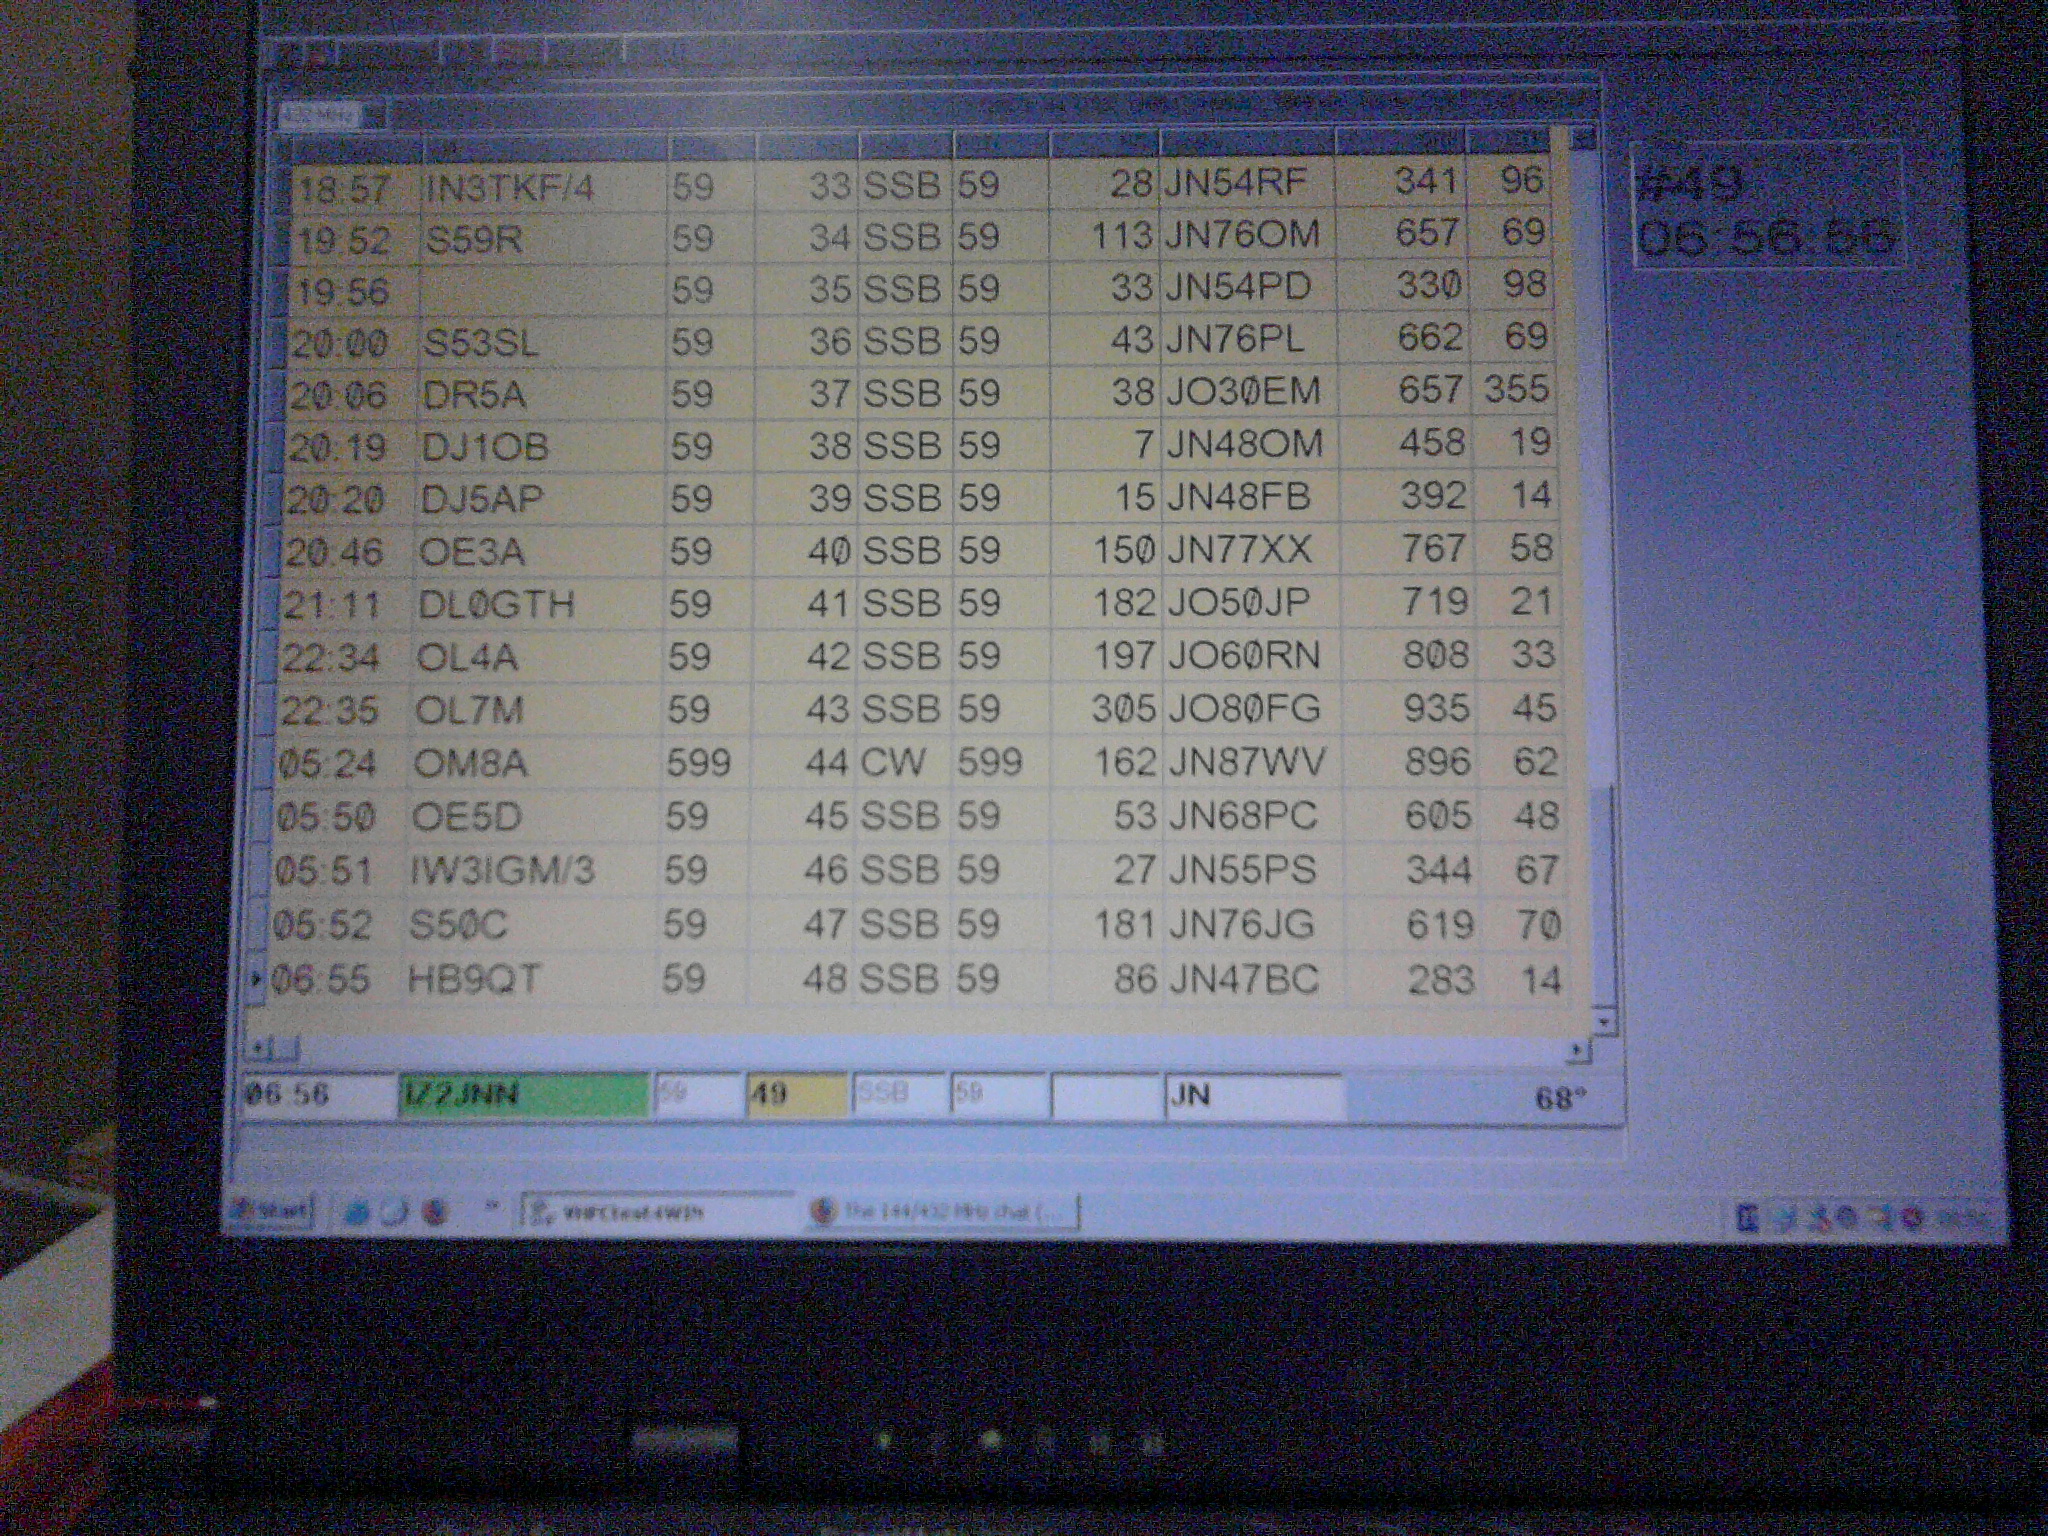
Task: Click the green callsign entry field
Action: point(523,1095)
